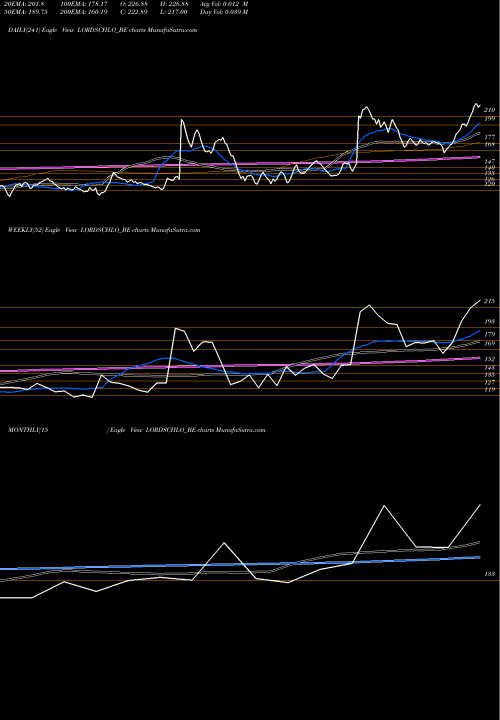This screenshot has height=720, width=500.
Task: Click the 168 price label on daily chart
Action: click(x=489, y=145)
